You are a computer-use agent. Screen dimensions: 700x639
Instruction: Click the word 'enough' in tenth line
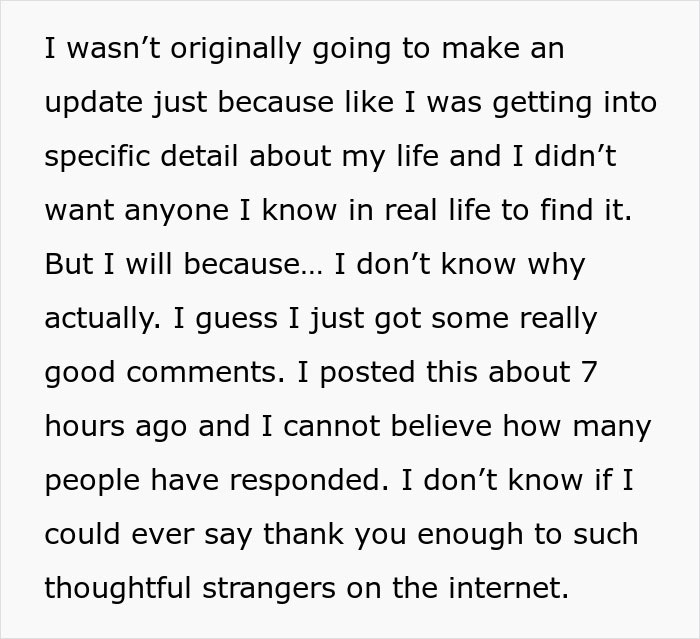tap(470, 535)
